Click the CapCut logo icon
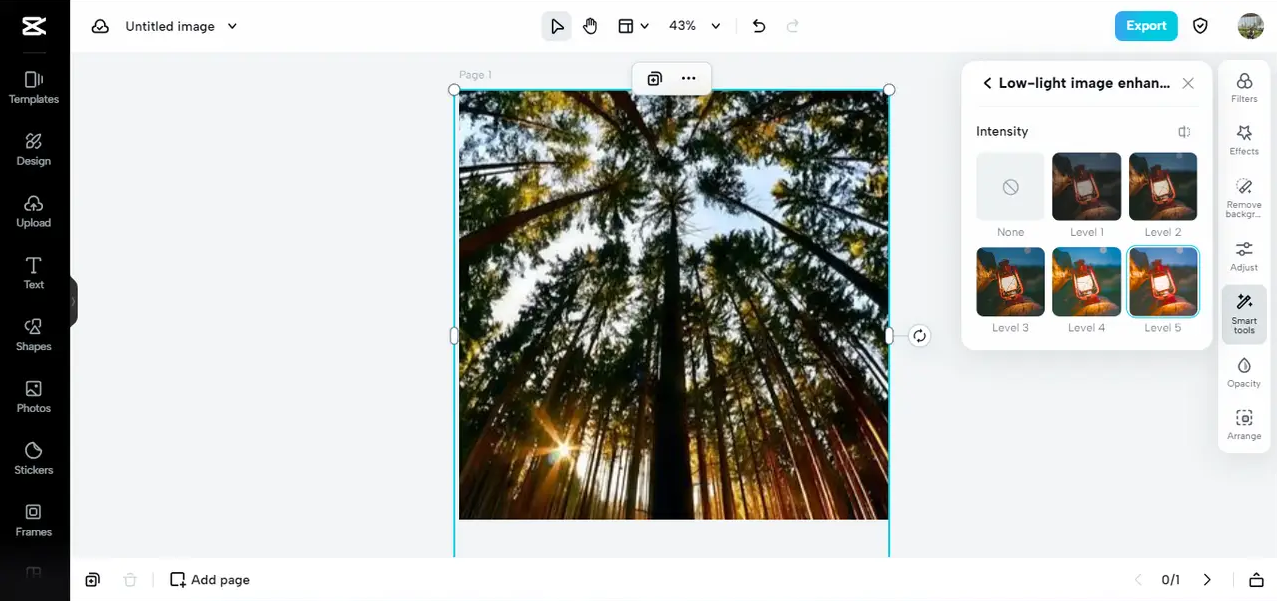Viewport: 1277px width, 601px height. point(34,26)
